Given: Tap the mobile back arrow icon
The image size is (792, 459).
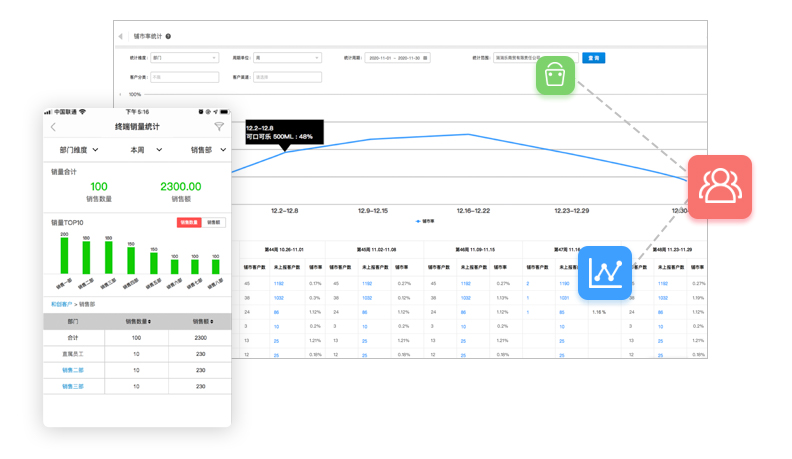Looking at the screenshot, I should 54,127.
